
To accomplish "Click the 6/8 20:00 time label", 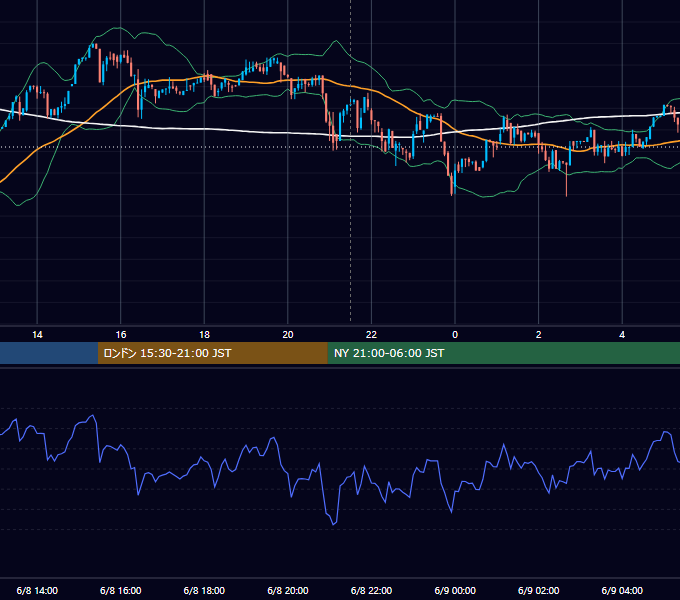I will [288, 590].
